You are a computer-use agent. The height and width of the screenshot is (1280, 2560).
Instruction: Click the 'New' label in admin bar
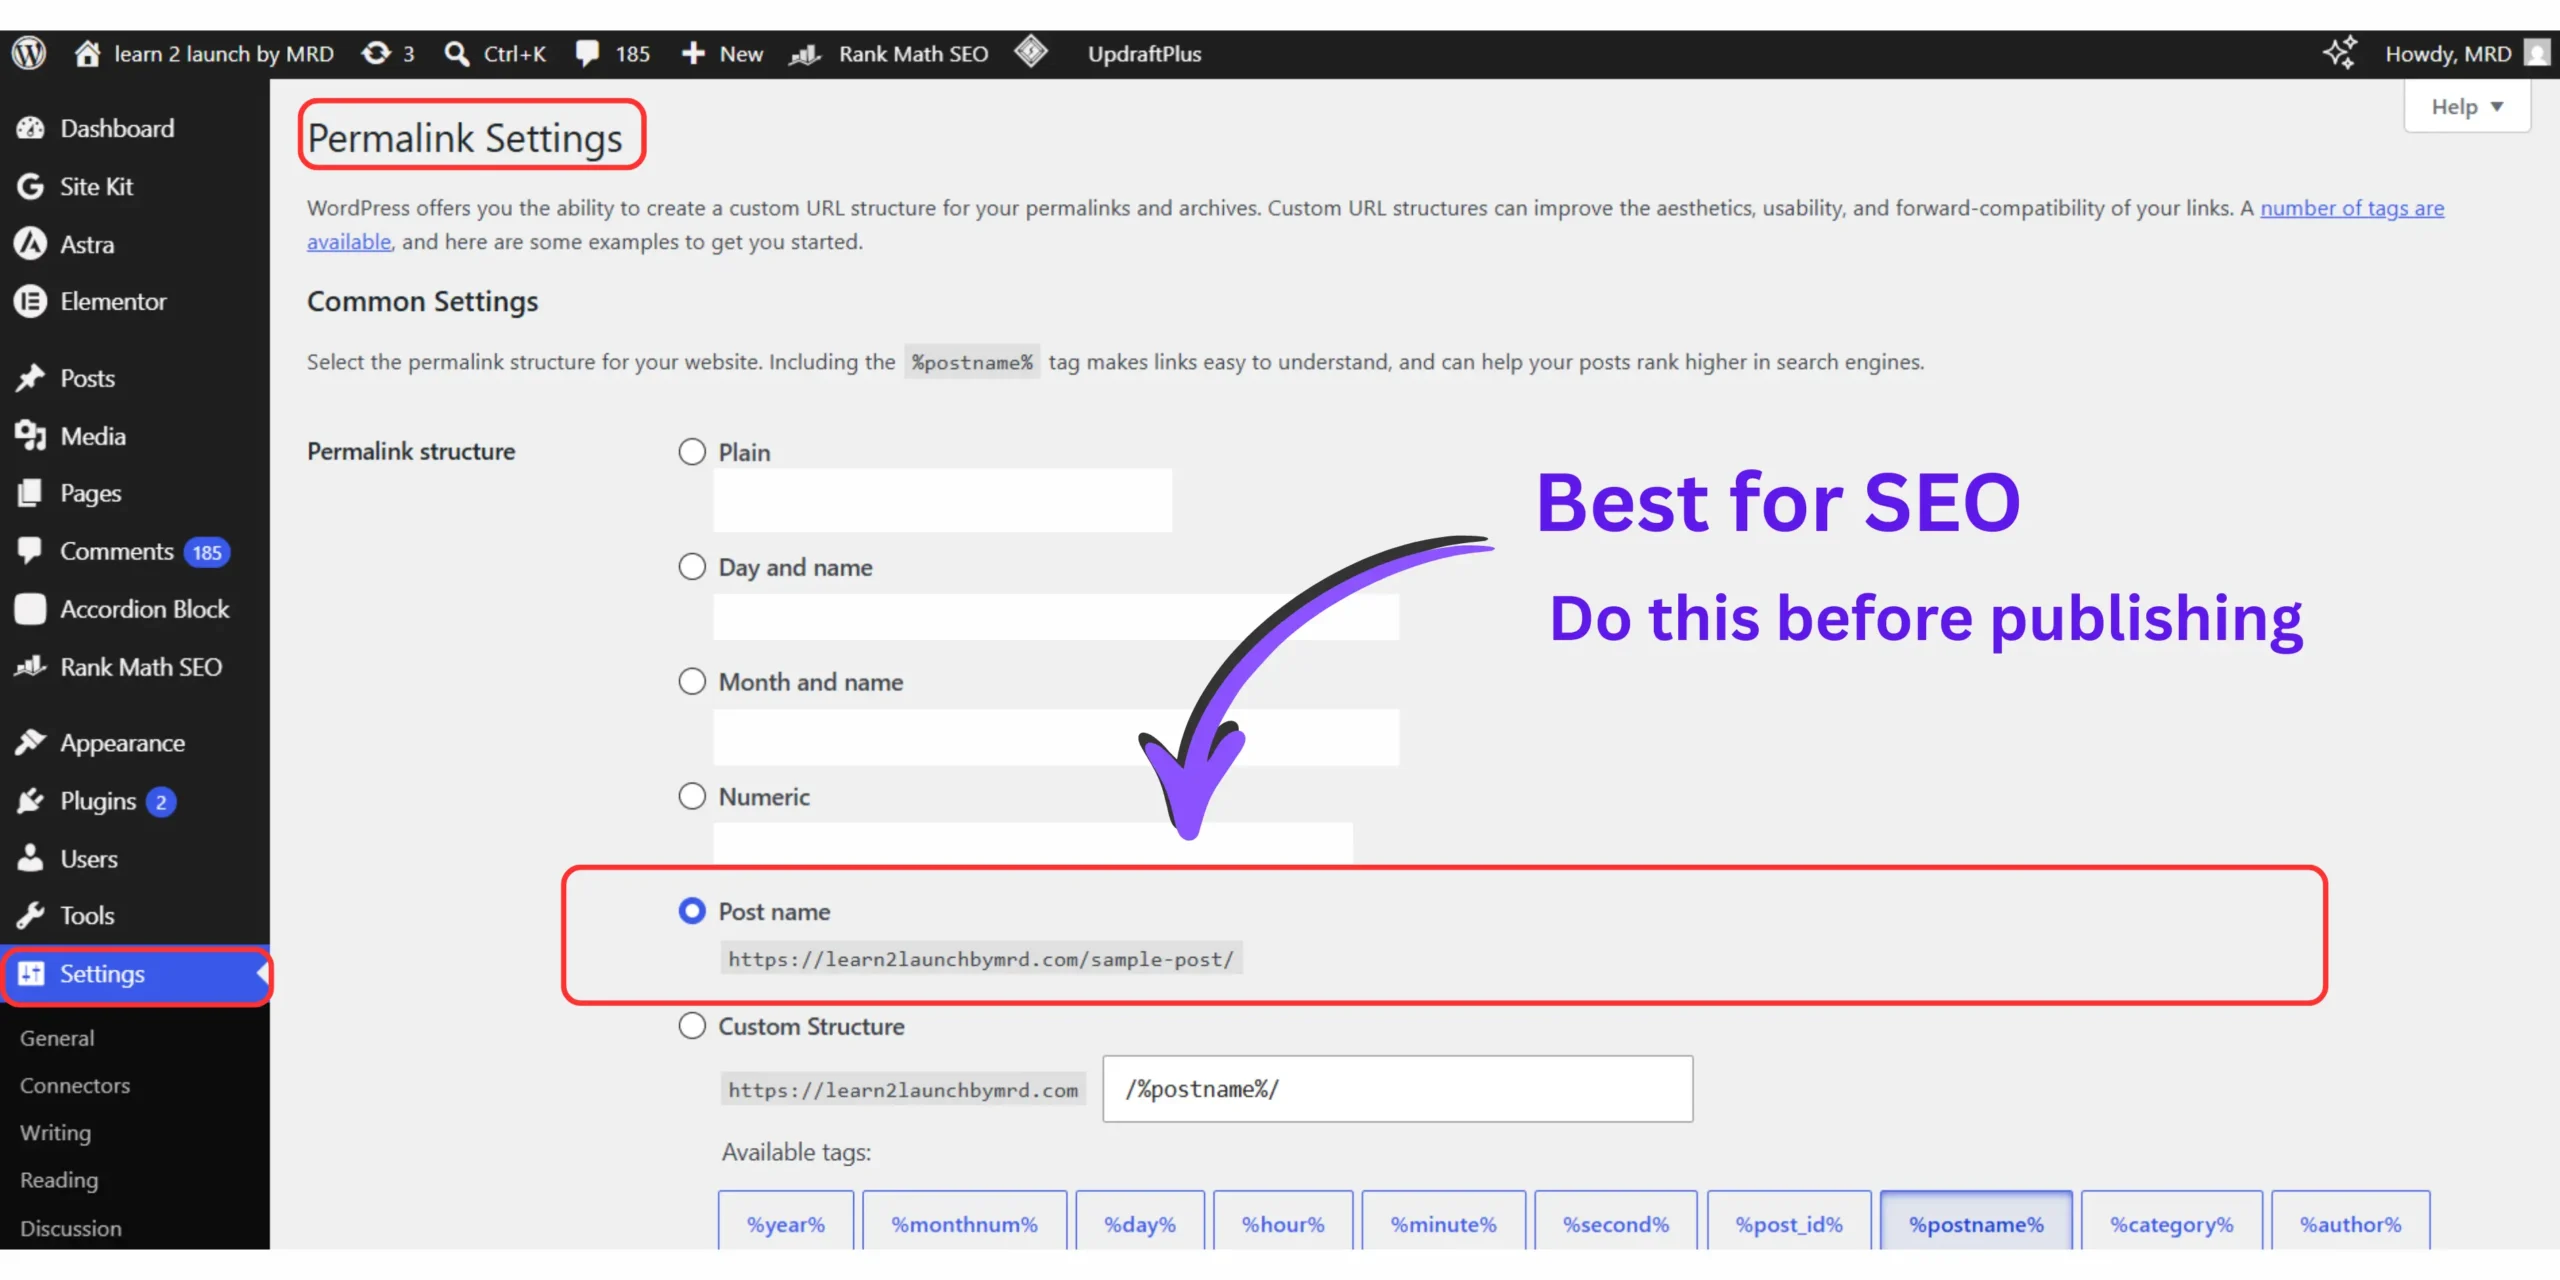click(x=741, y=54)
